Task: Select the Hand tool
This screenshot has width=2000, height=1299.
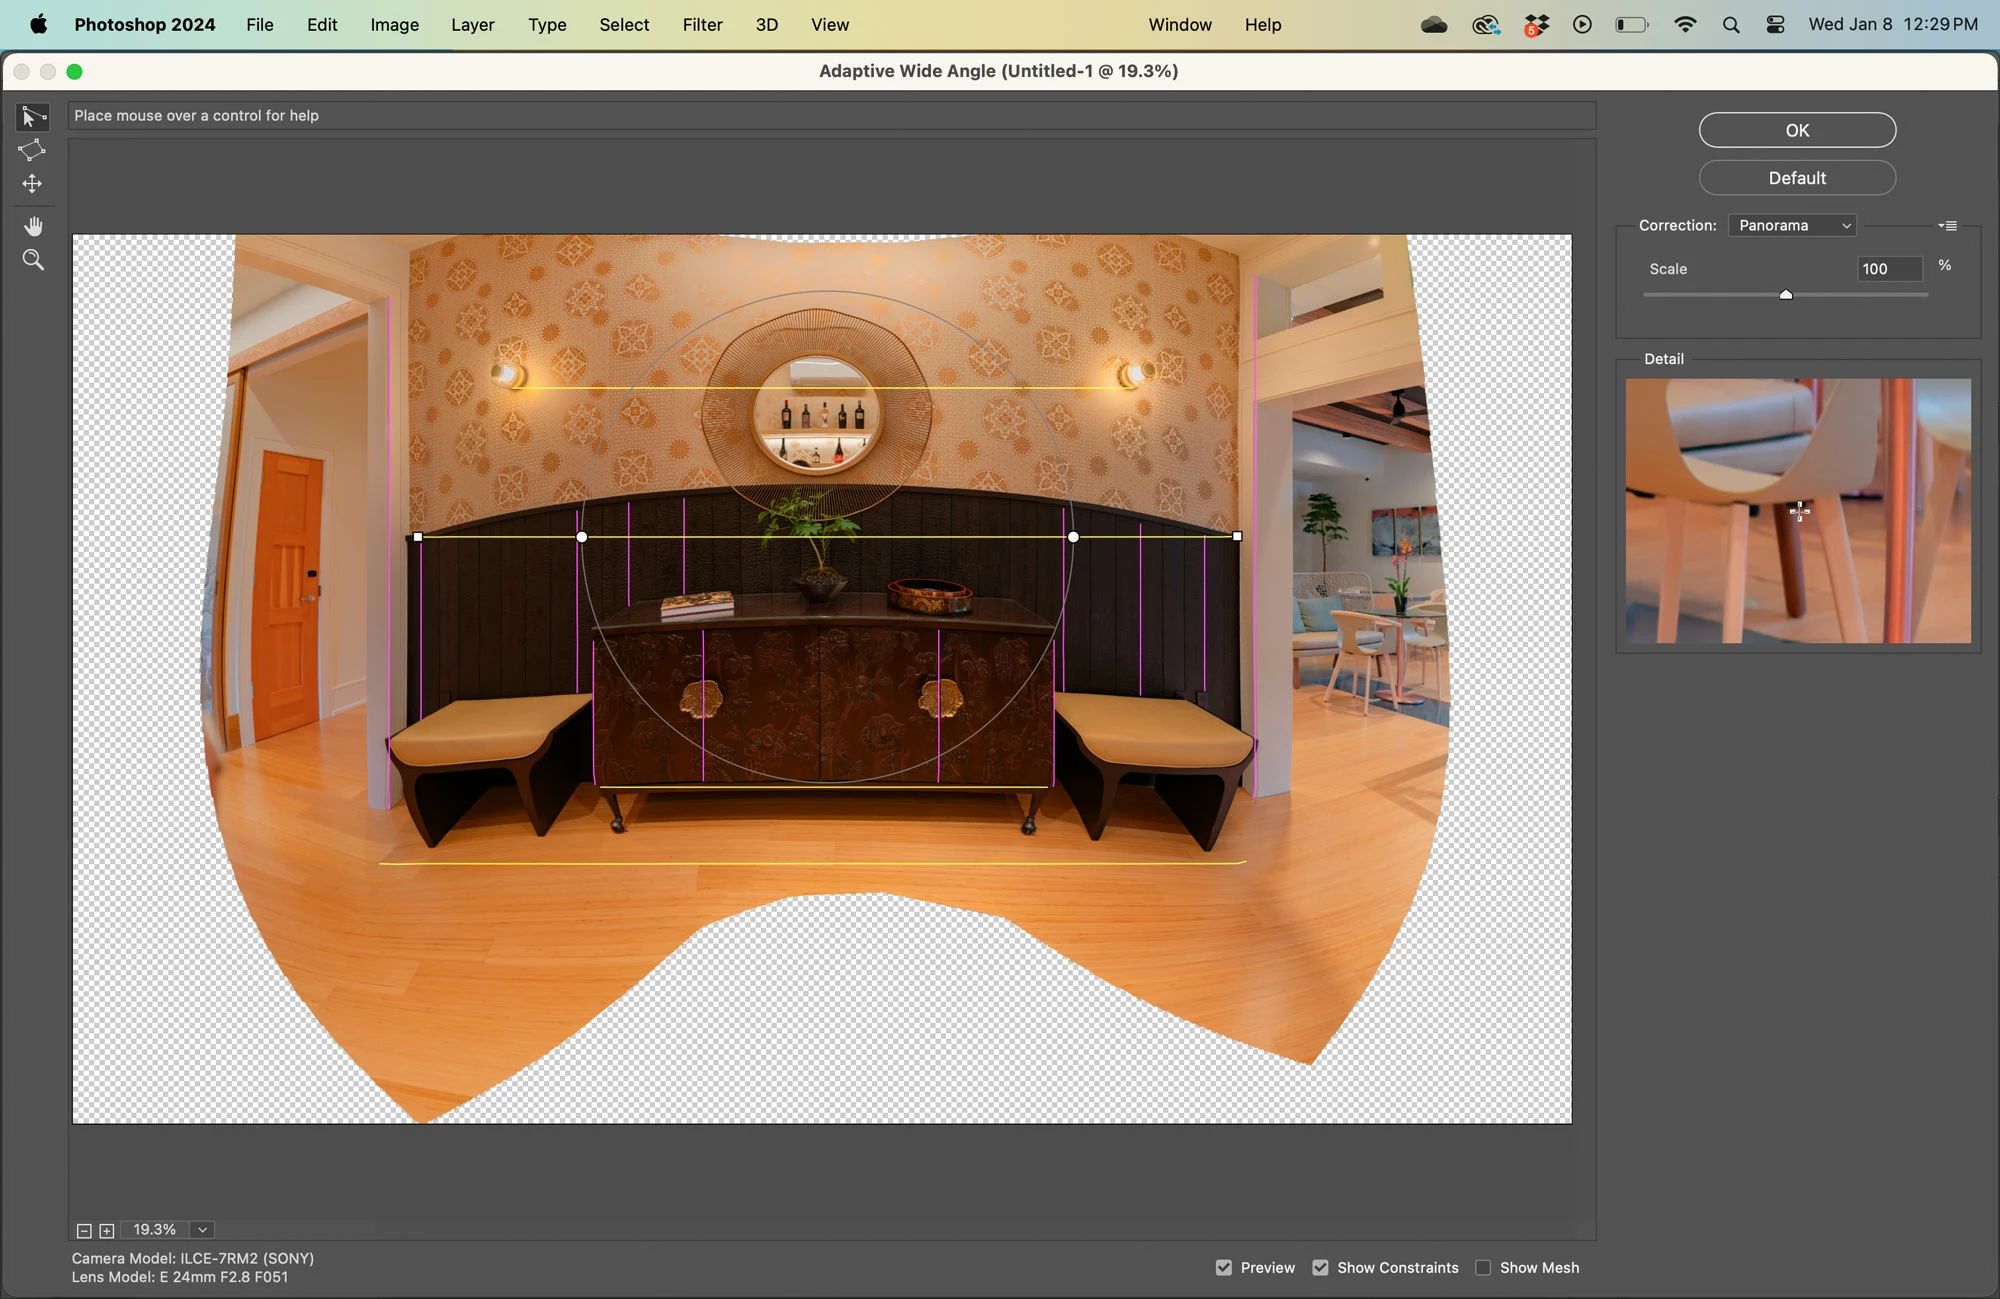Action: click(x=33, y=226)
